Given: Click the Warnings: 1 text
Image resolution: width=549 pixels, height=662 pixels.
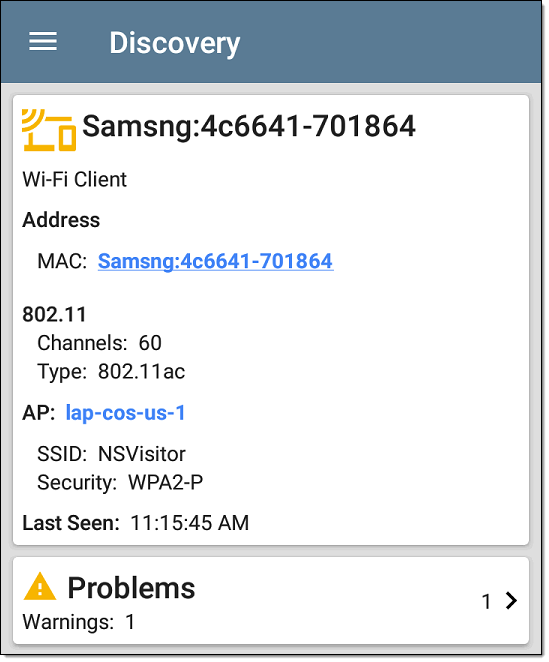Looking at the screenshot, I should point(79,622).
